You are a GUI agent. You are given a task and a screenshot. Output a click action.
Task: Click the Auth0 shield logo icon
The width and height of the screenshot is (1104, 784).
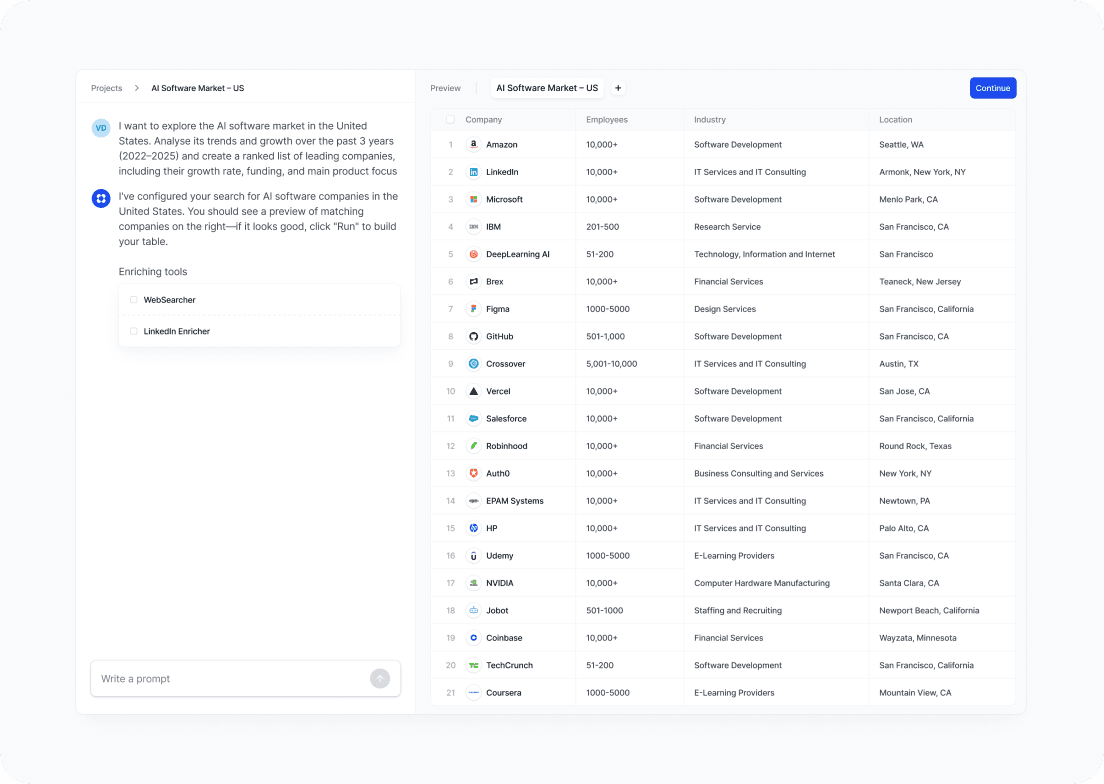pos(474,474)
